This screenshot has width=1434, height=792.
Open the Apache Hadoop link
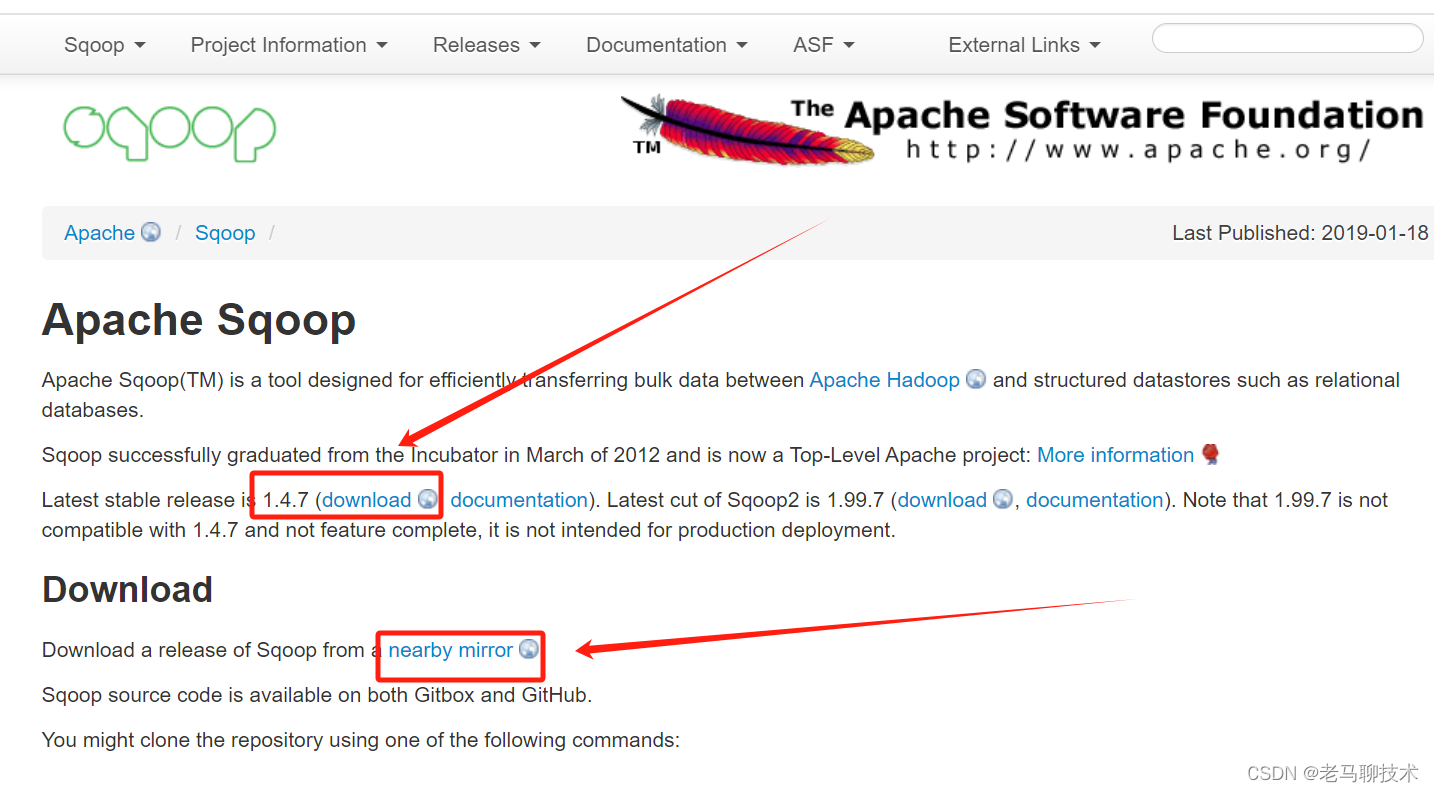pos(884,380)
